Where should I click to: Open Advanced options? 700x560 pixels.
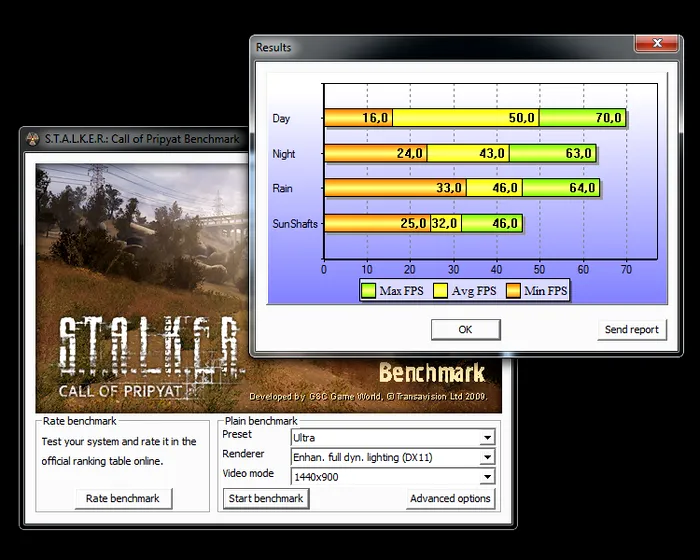point(450,498)
